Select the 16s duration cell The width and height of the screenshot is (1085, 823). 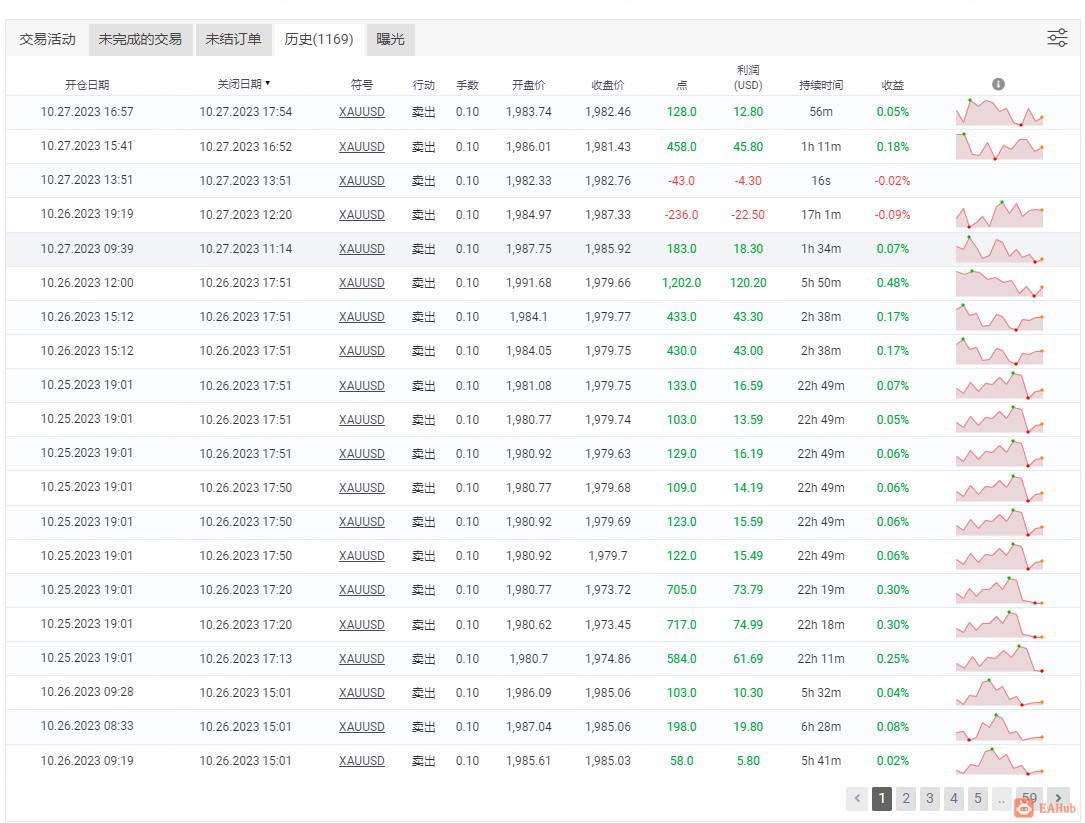coord(821,181)
